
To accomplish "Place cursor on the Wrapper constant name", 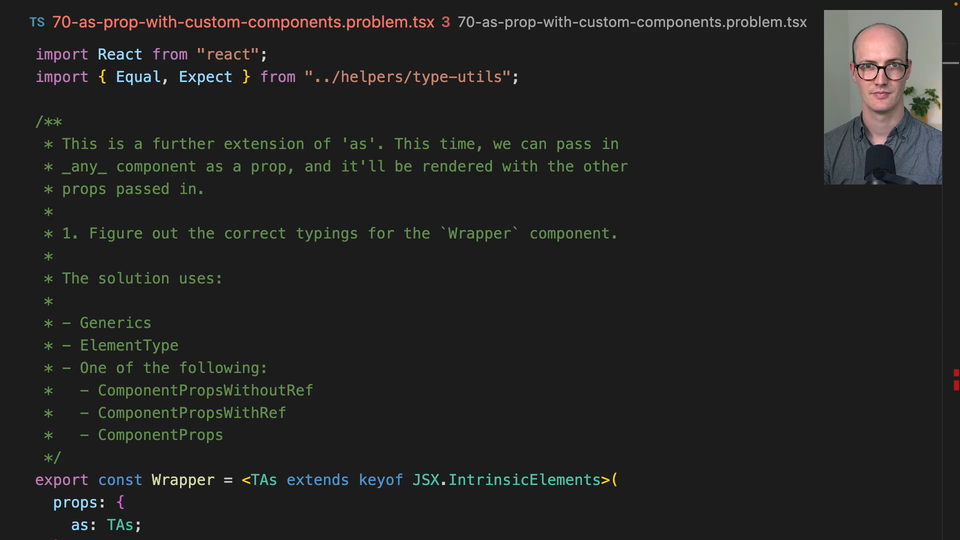I will click(x=183, y=480).
